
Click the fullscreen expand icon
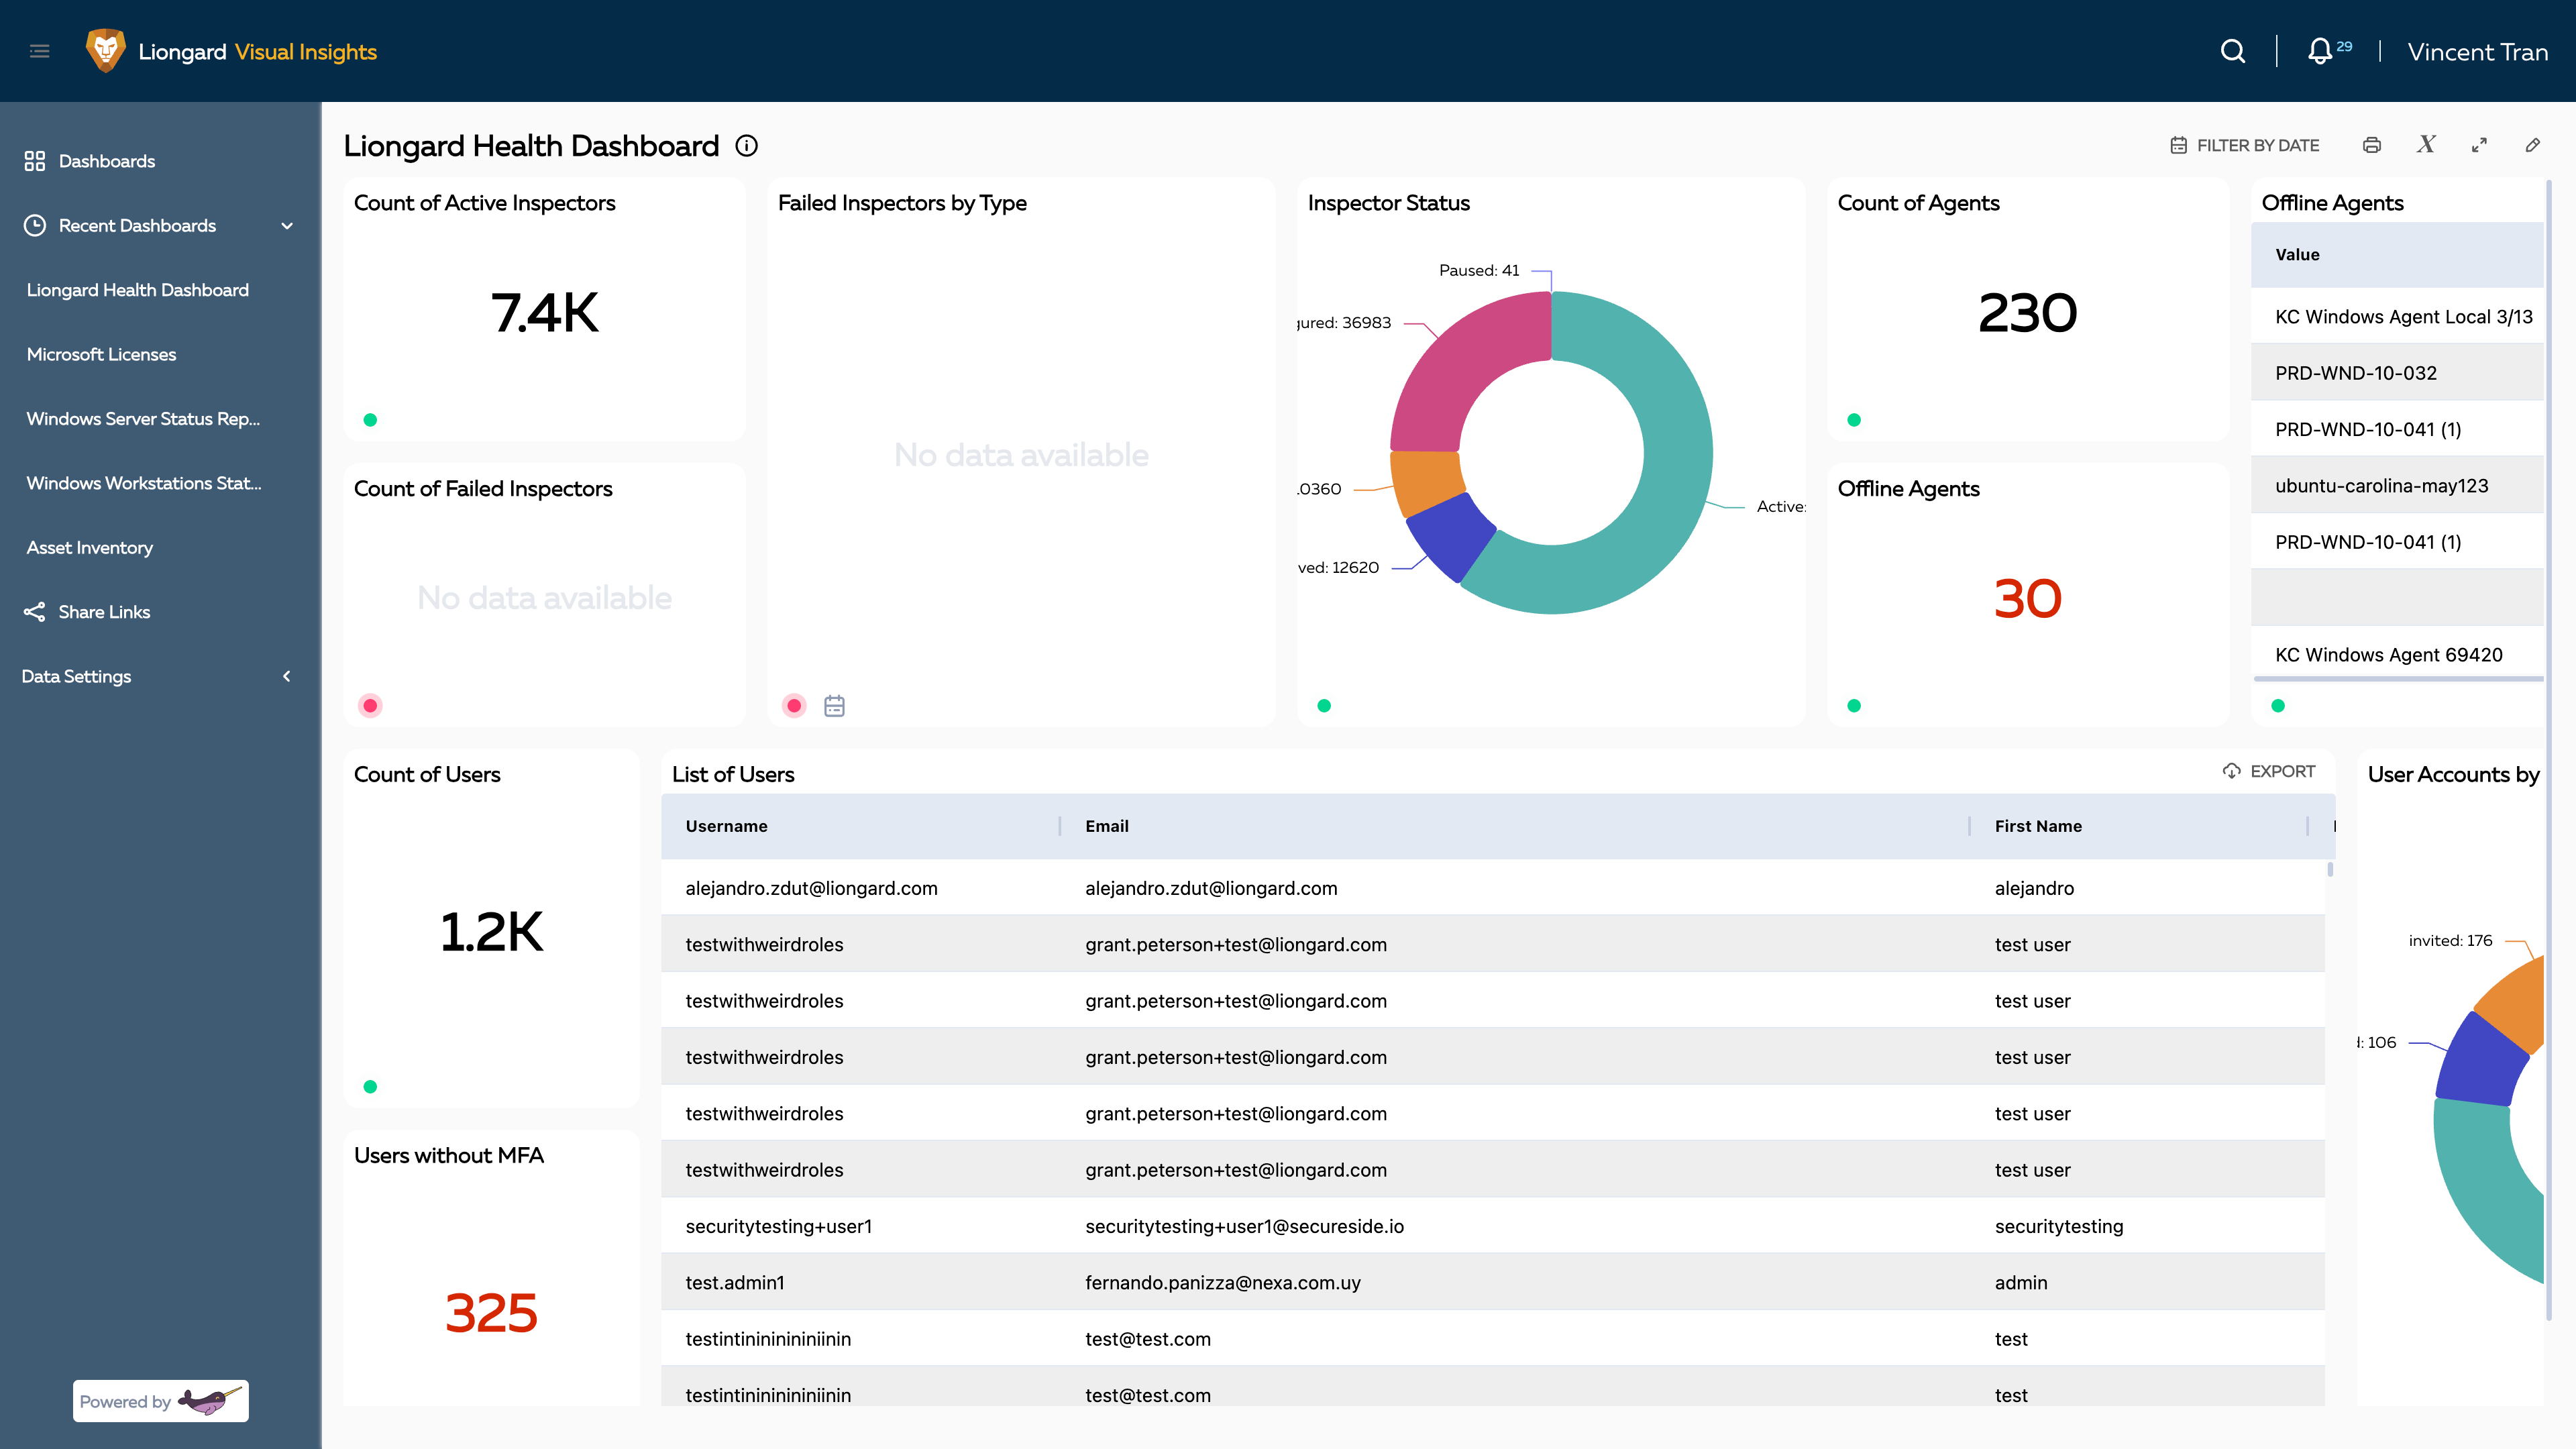pyautogui.click(x=2479, y=145)
